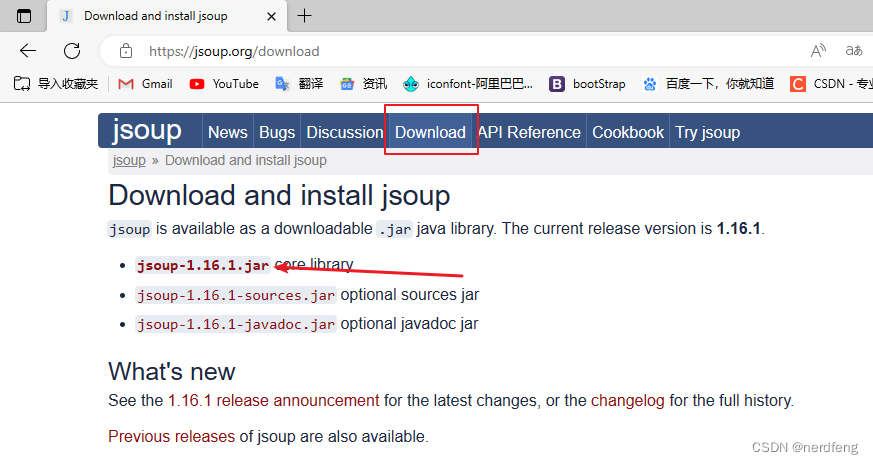
Task: Open the changelog link
Action: pos(627,400)
